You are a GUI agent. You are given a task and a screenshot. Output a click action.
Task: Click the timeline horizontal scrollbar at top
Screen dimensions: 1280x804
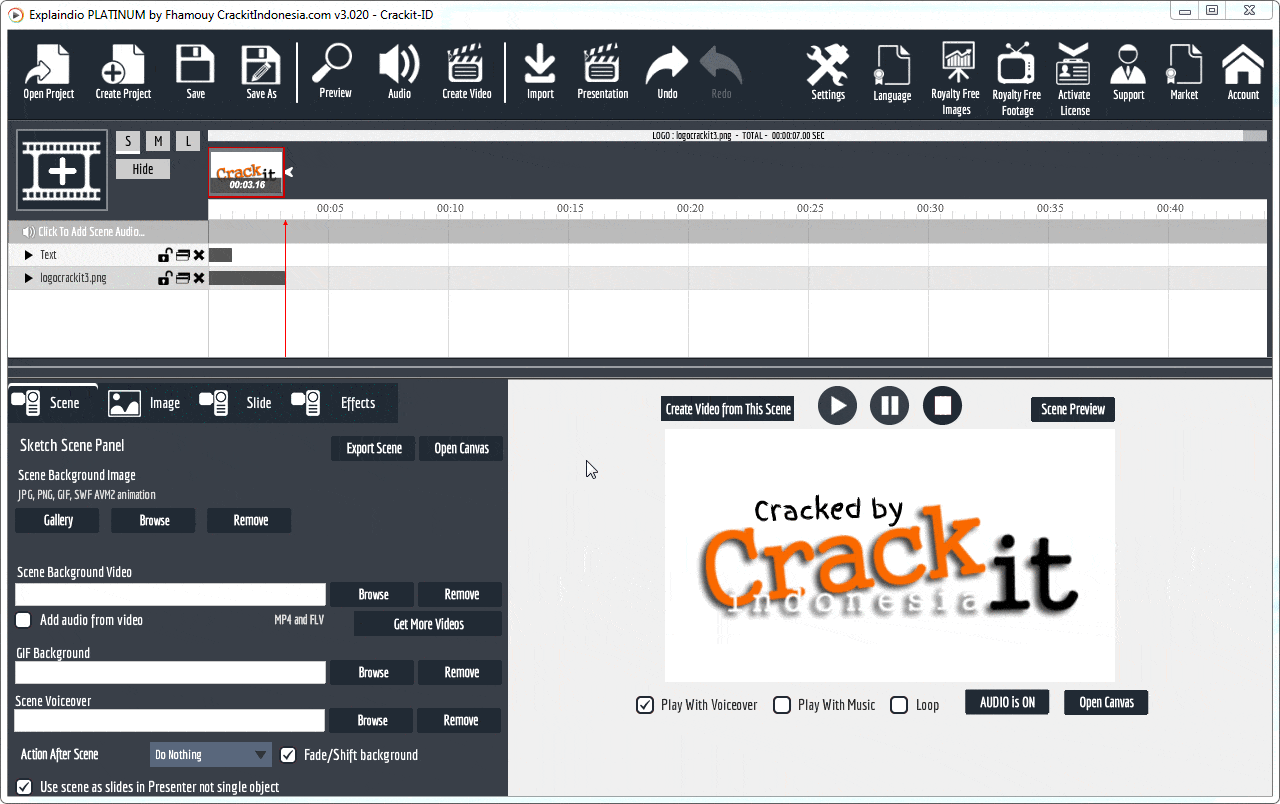(x=738, y=135)
